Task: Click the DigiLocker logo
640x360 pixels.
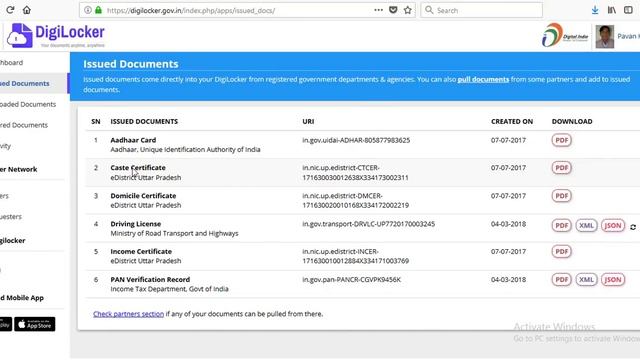Action: point(56,36)
